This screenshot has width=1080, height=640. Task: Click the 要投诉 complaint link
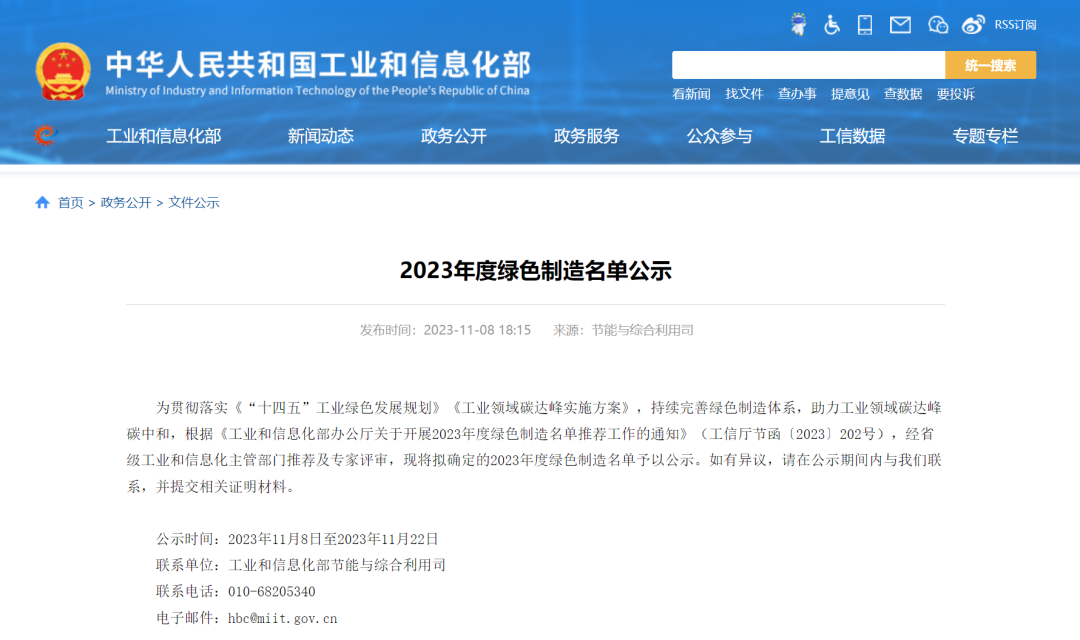click(x=956, y=93)
